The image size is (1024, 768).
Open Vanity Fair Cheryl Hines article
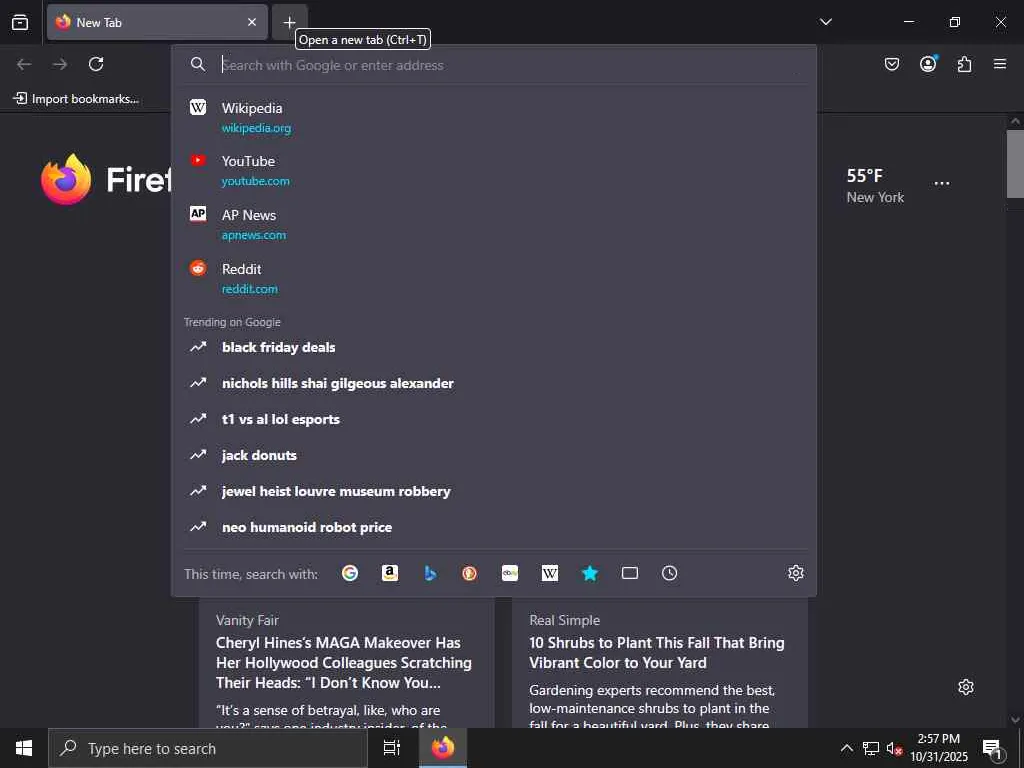[346, 662]
